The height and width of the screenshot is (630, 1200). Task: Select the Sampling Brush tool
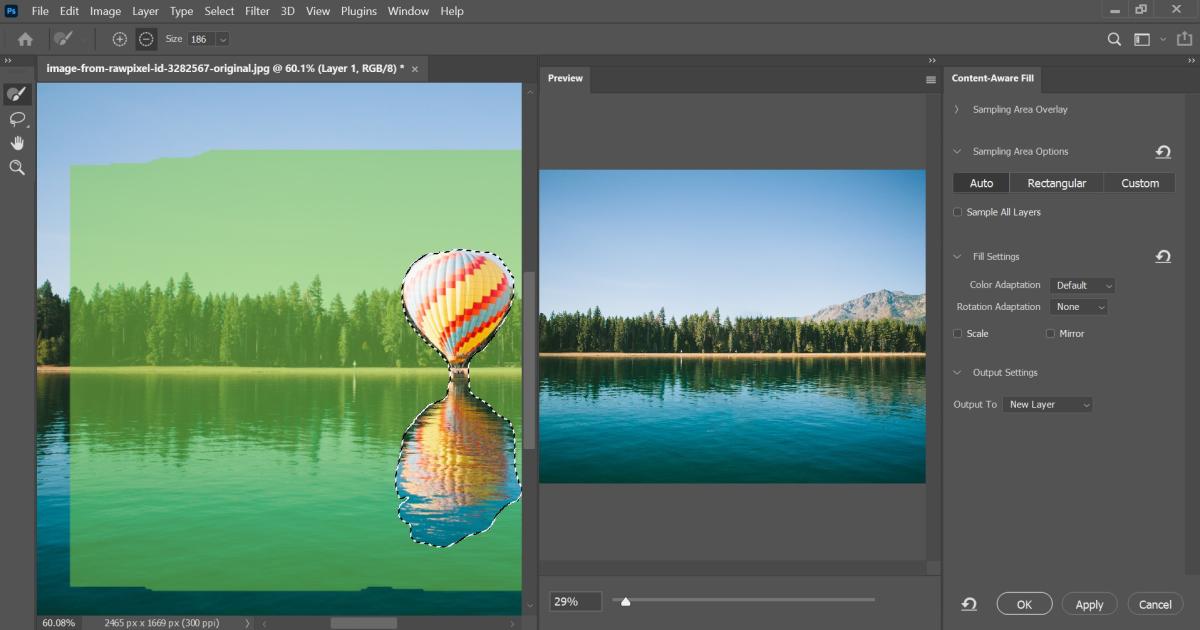tap(17, 94)
